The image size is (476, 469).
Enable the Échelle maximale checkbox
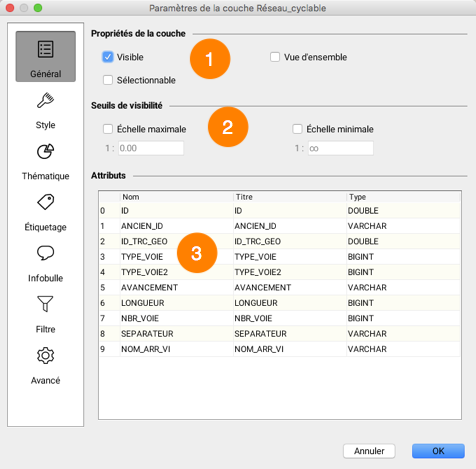(108, 129)
